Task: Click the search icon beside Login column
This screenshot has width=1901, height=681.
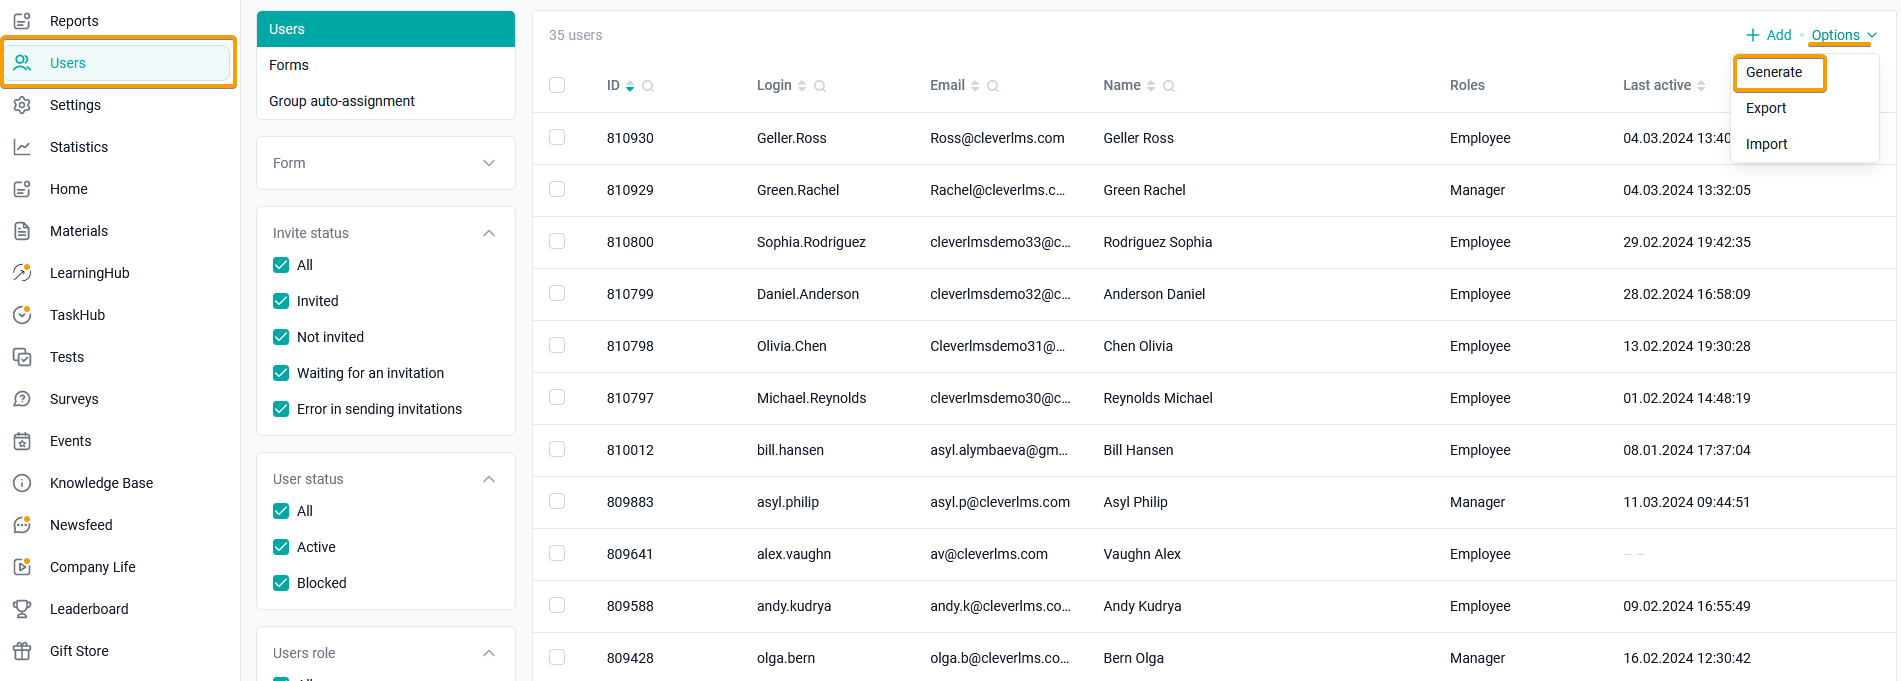Action: pyautogui.click(x=820, y=86)
